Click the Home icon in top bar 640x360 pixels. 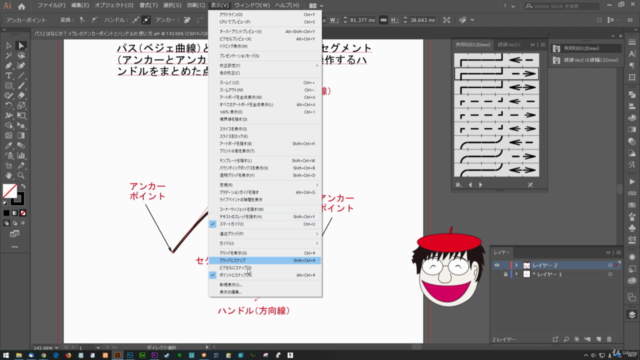[21, 6]
